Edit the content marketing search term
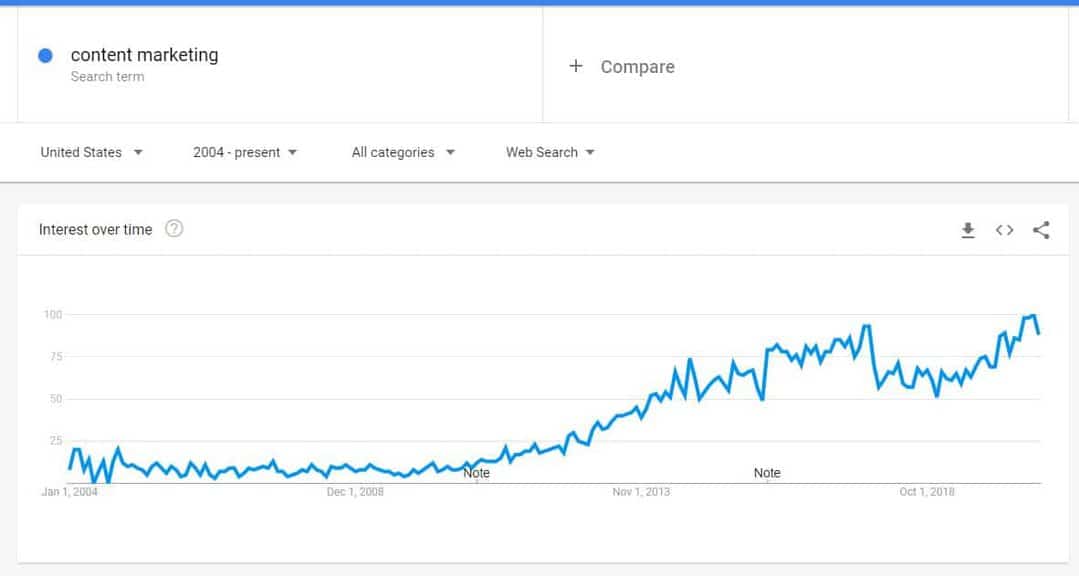 point(145,55)
